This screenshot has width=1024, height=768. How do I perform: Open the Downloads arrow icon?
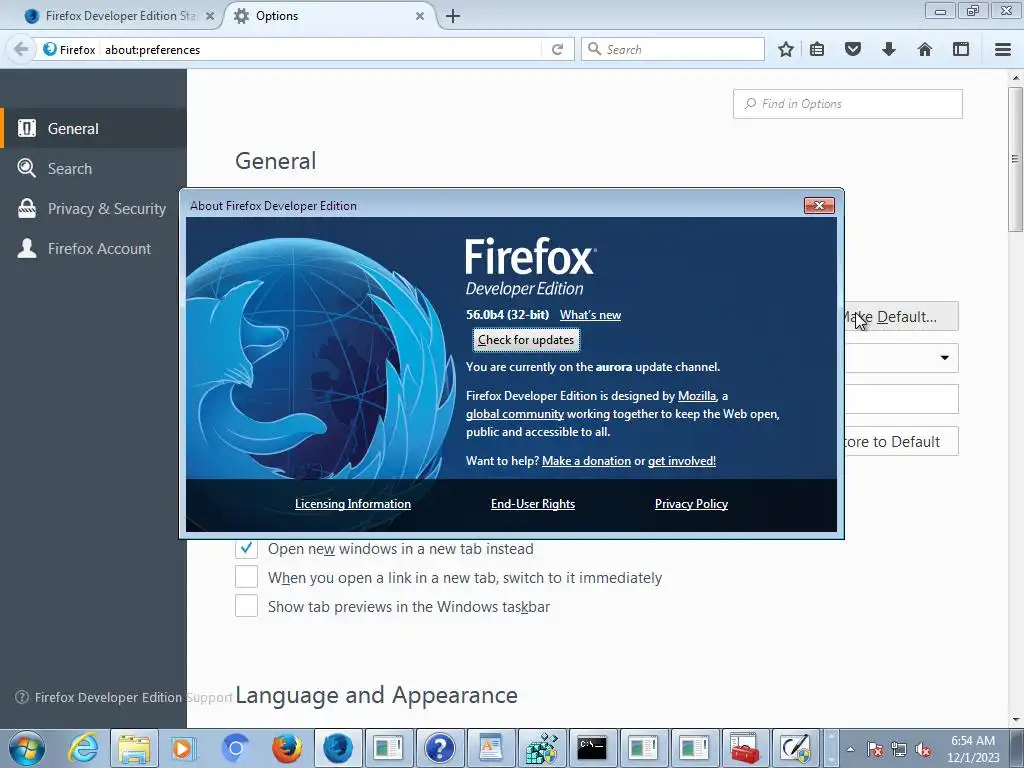[889, 50]
